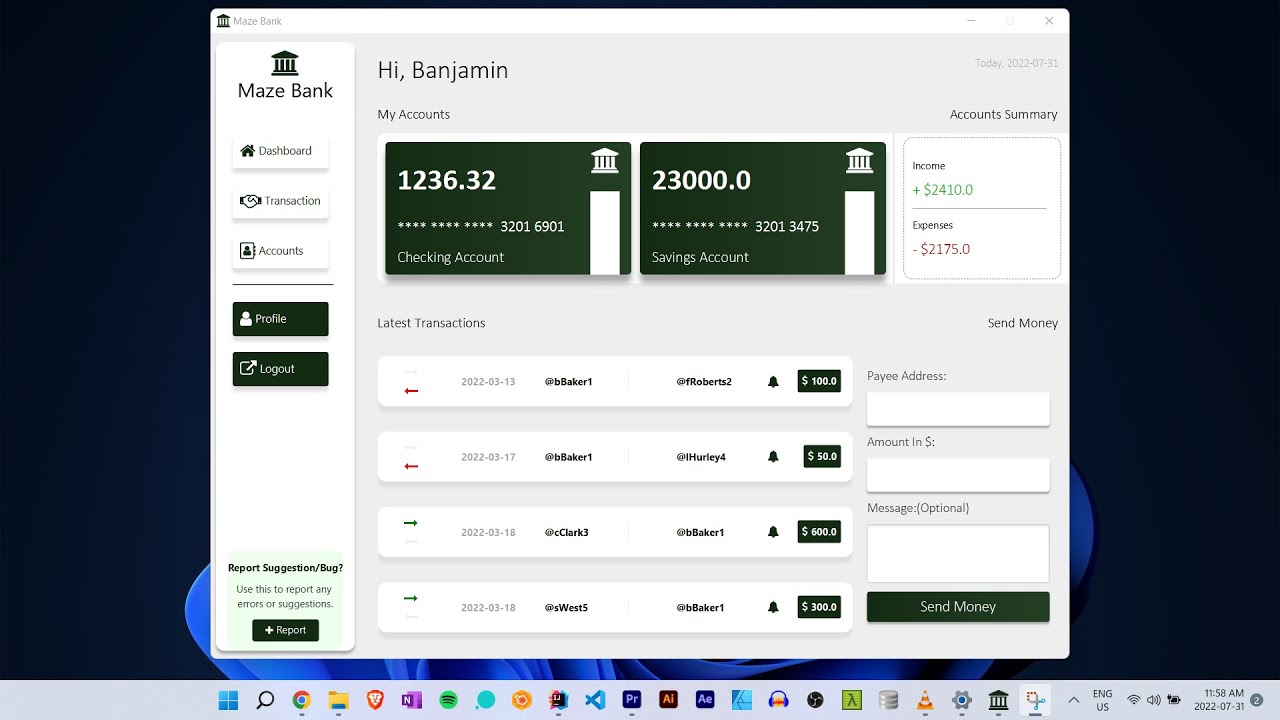Select the $ 100.0 amount badge
This screenshot has width=1280, height=720.
coord(819,381)
